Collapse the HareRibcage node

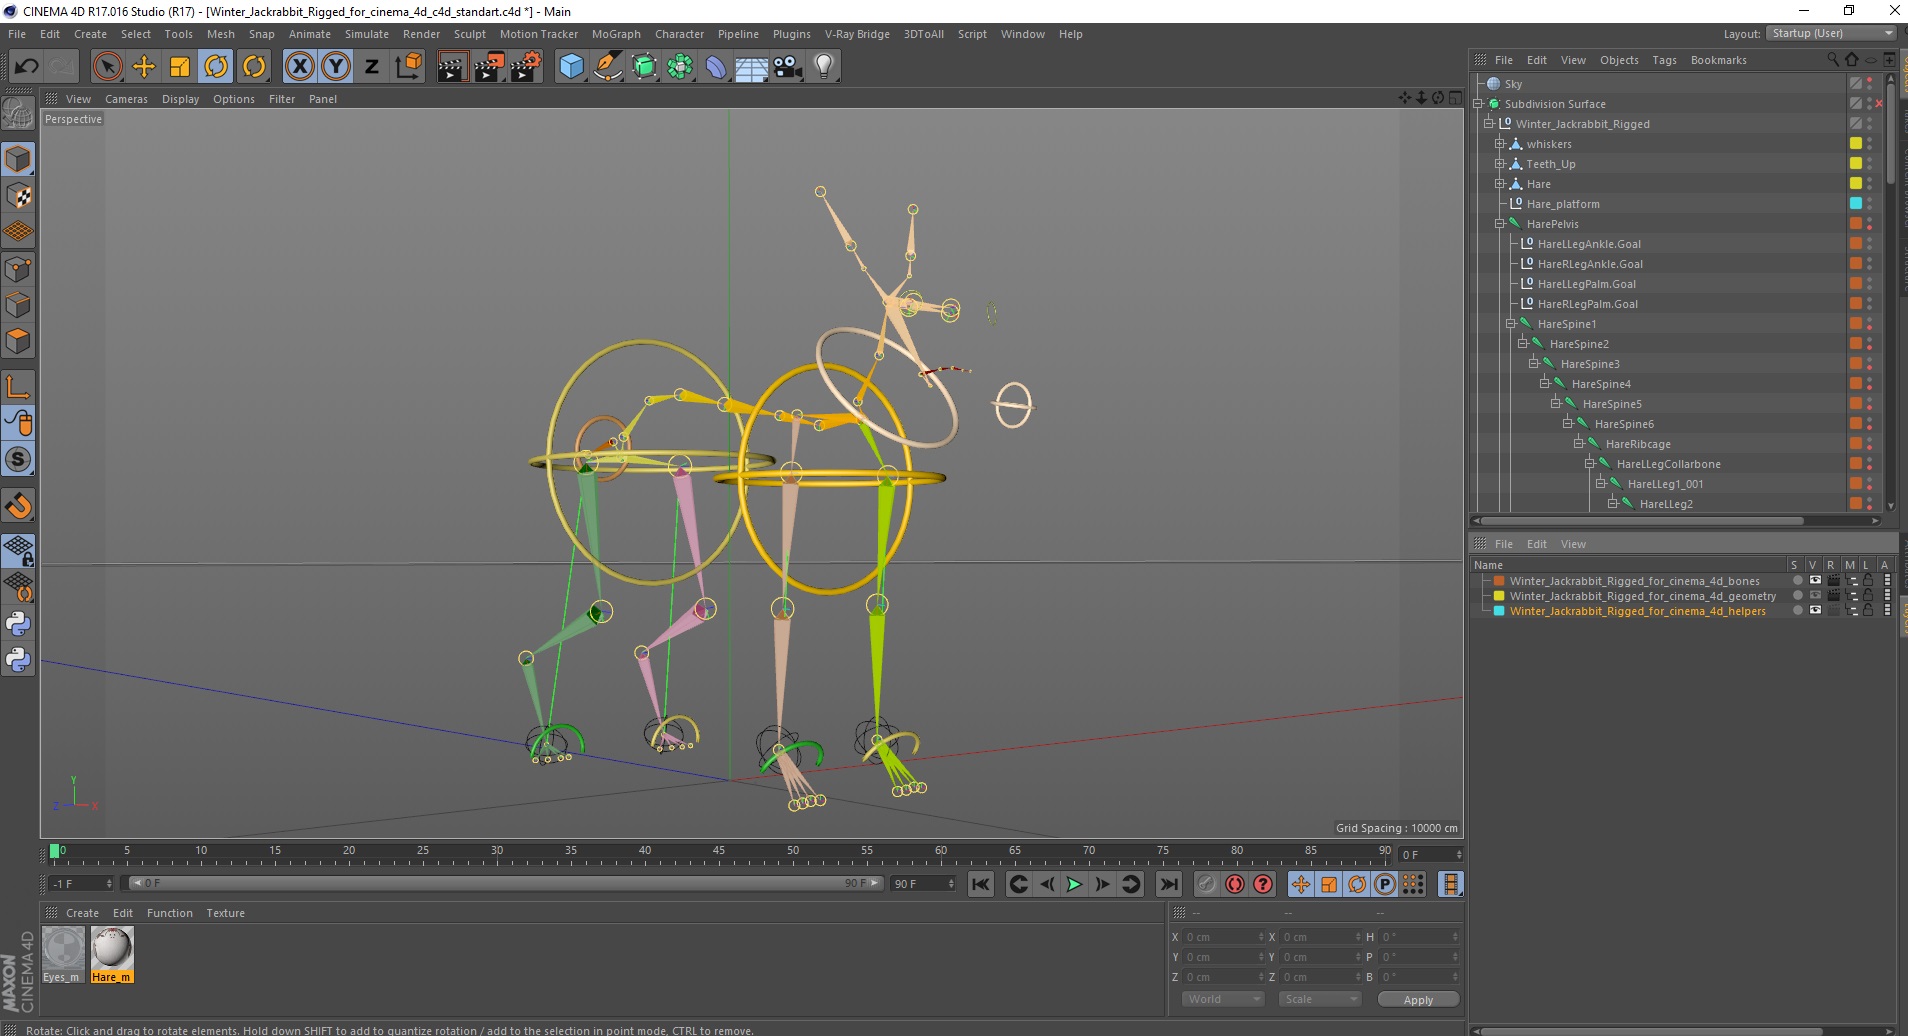[1578, 444]
